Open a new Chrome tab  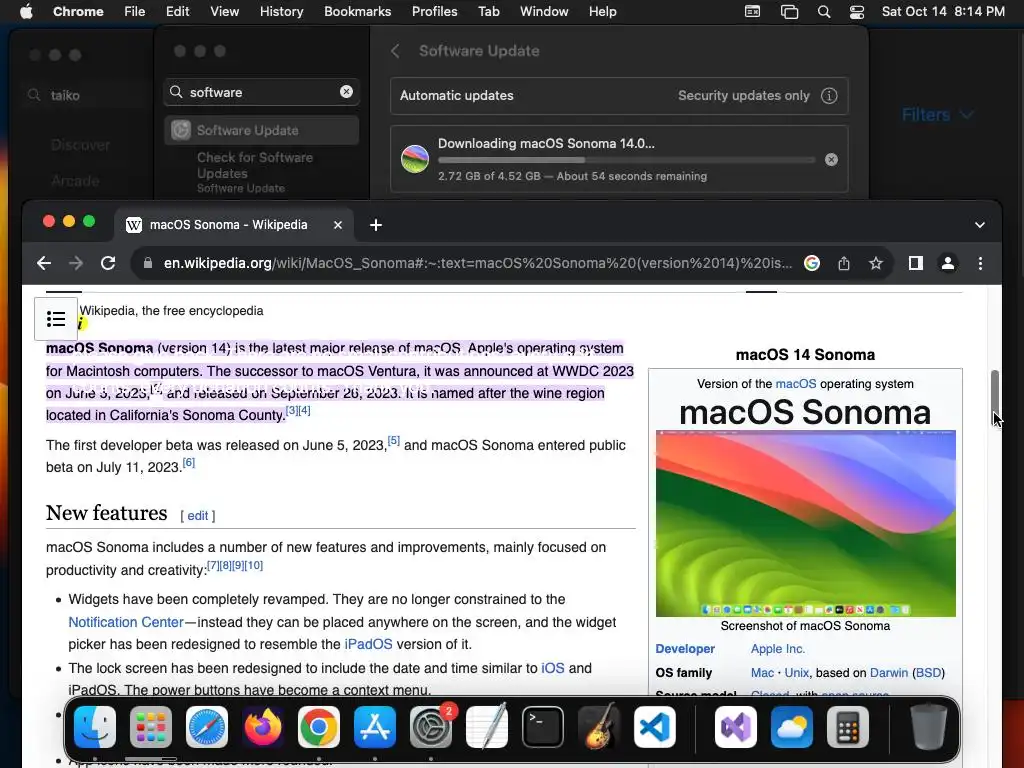click(376, 225)
